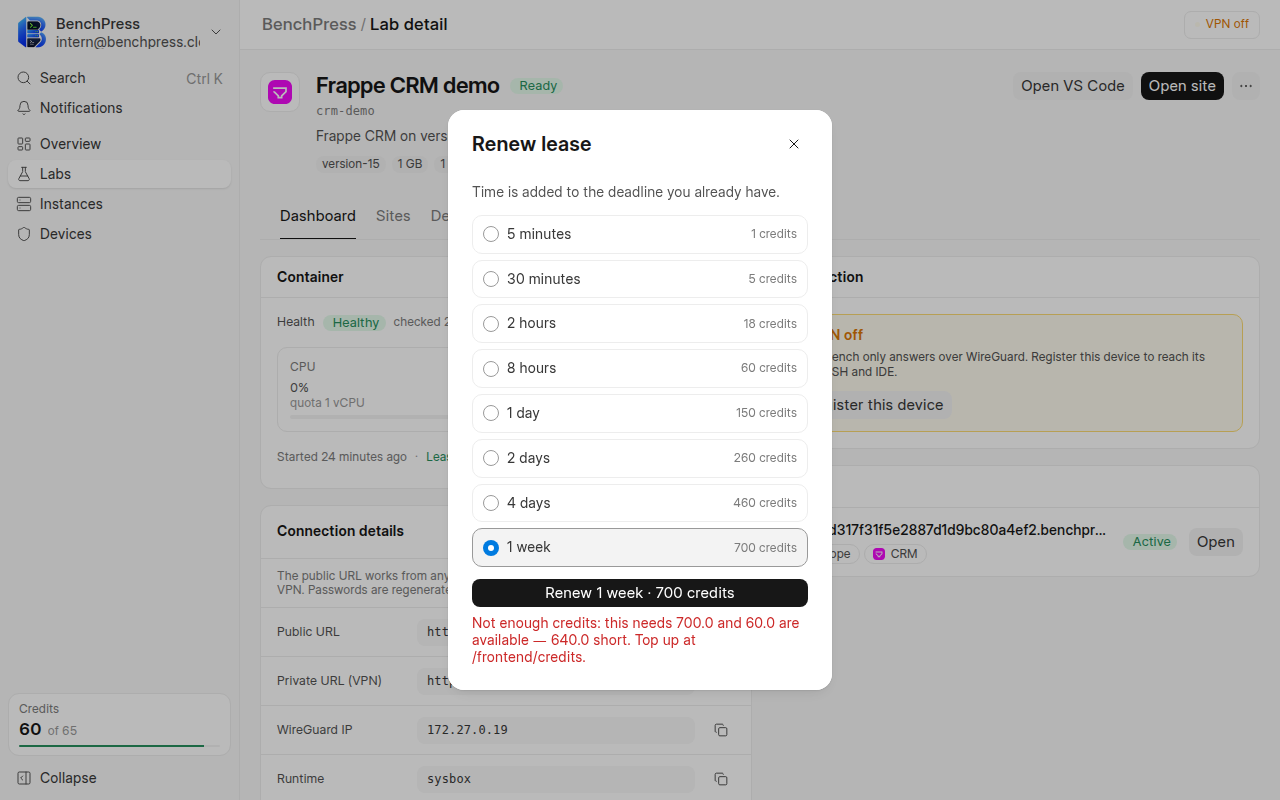Open Notifications in the sidebar
Viewport: 1280px width, 800px height.
click(119, 108)
